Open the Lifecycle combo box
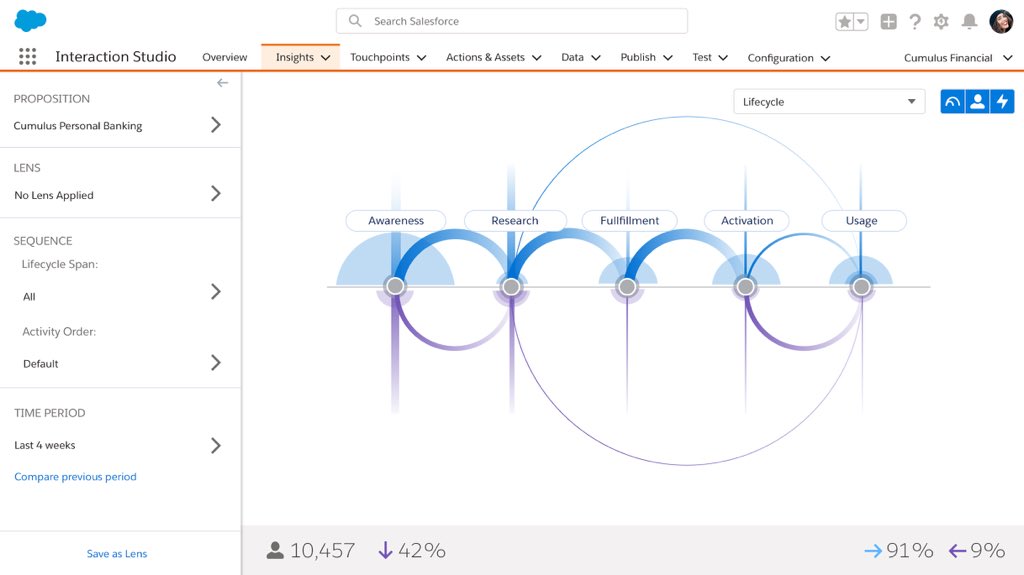The width and height of the screenshot is (1024, 575). 829,101
